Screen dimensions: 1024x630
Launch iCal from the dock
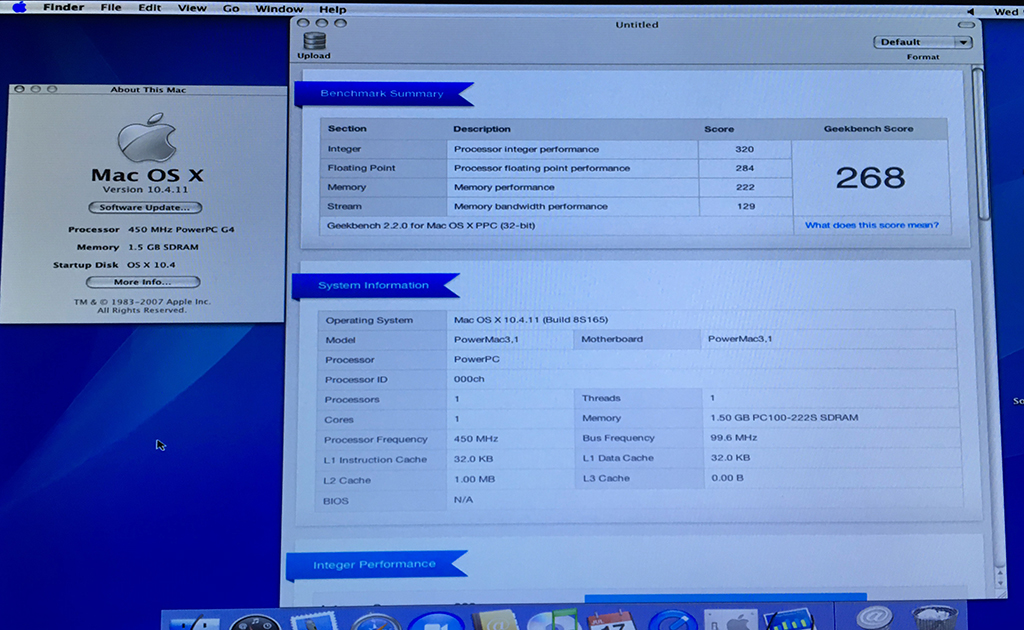point(611,622)
